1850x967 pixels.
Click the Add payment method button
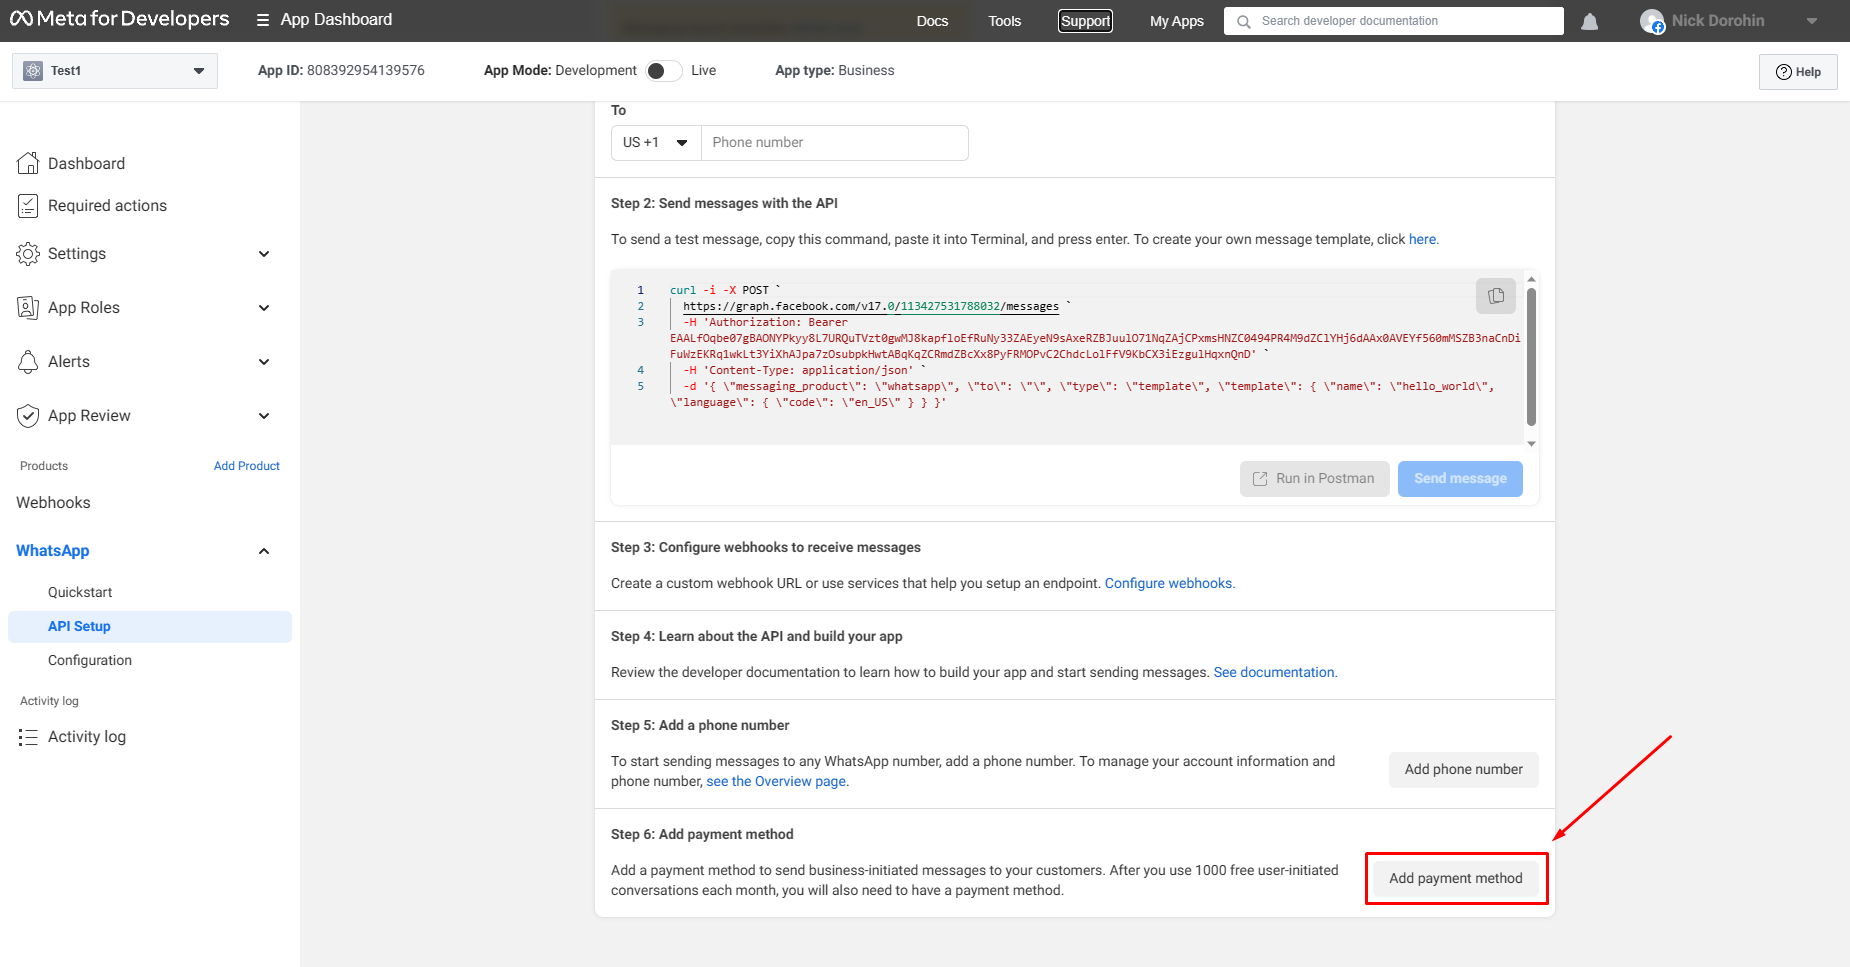1455,878
